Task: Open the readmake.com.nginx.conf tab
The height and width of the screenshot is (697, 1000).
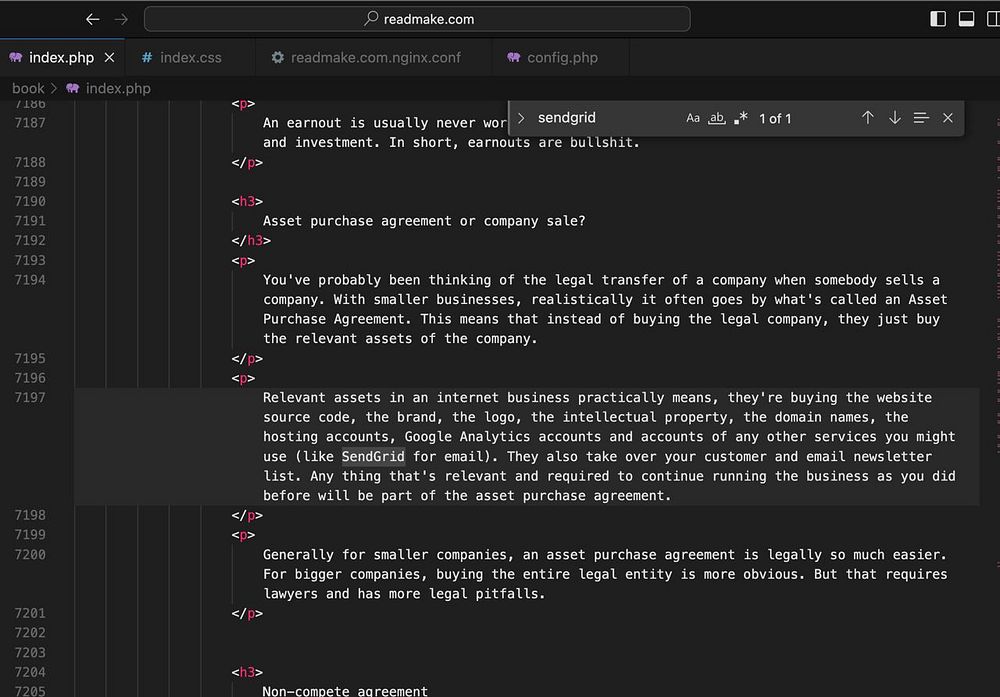Action: tap(375, 57)
